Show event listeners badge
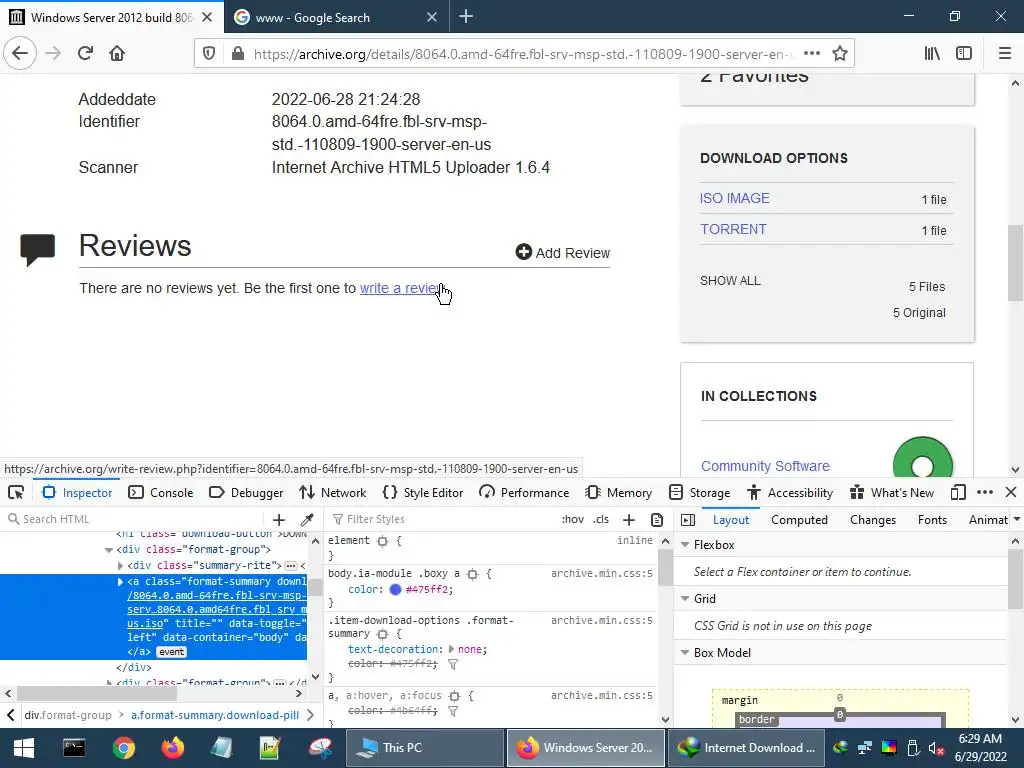The width and height of the screenshot is (1024, 768). click(x=172, y=652)
